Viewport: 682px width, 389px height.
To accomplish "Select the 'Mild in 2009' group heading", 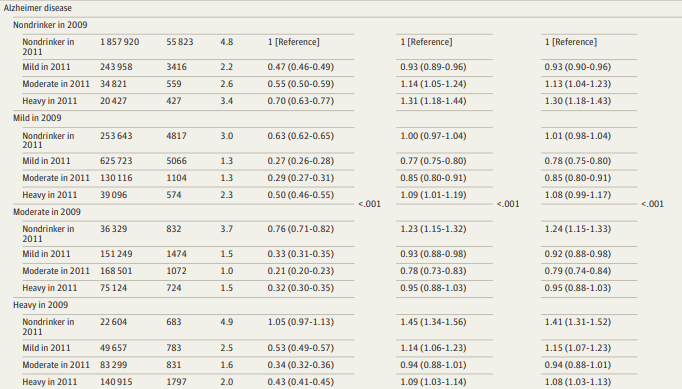I will (37, 118).
